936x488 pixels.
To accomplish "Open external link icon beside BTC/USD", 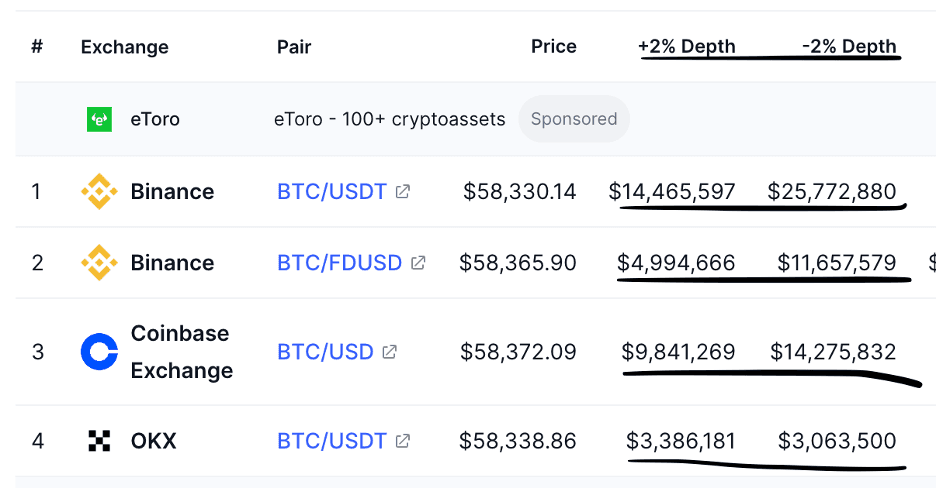I will click(390, 351).
